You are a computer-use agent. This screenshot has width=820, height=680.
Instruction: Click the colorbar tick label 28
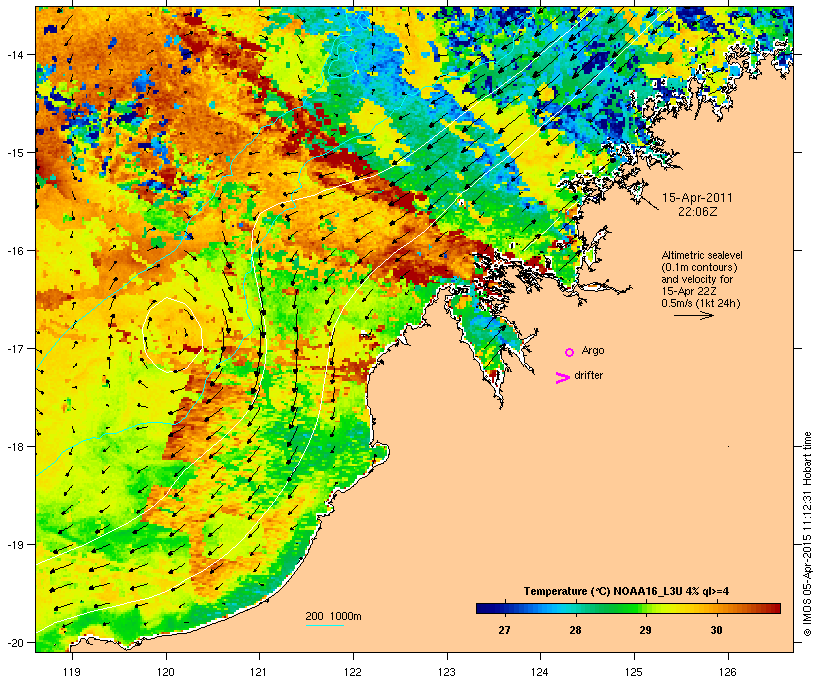click(575, 630)
